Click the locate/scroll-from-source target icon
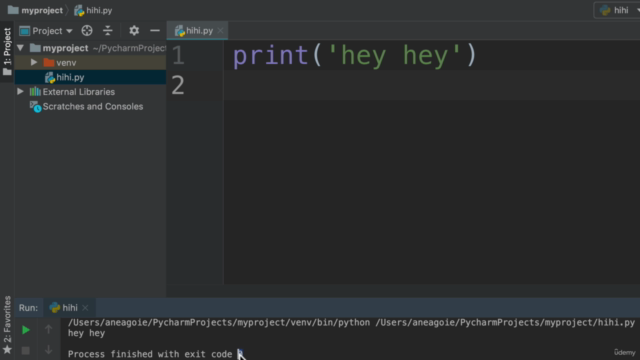 [x=87, y=31]
